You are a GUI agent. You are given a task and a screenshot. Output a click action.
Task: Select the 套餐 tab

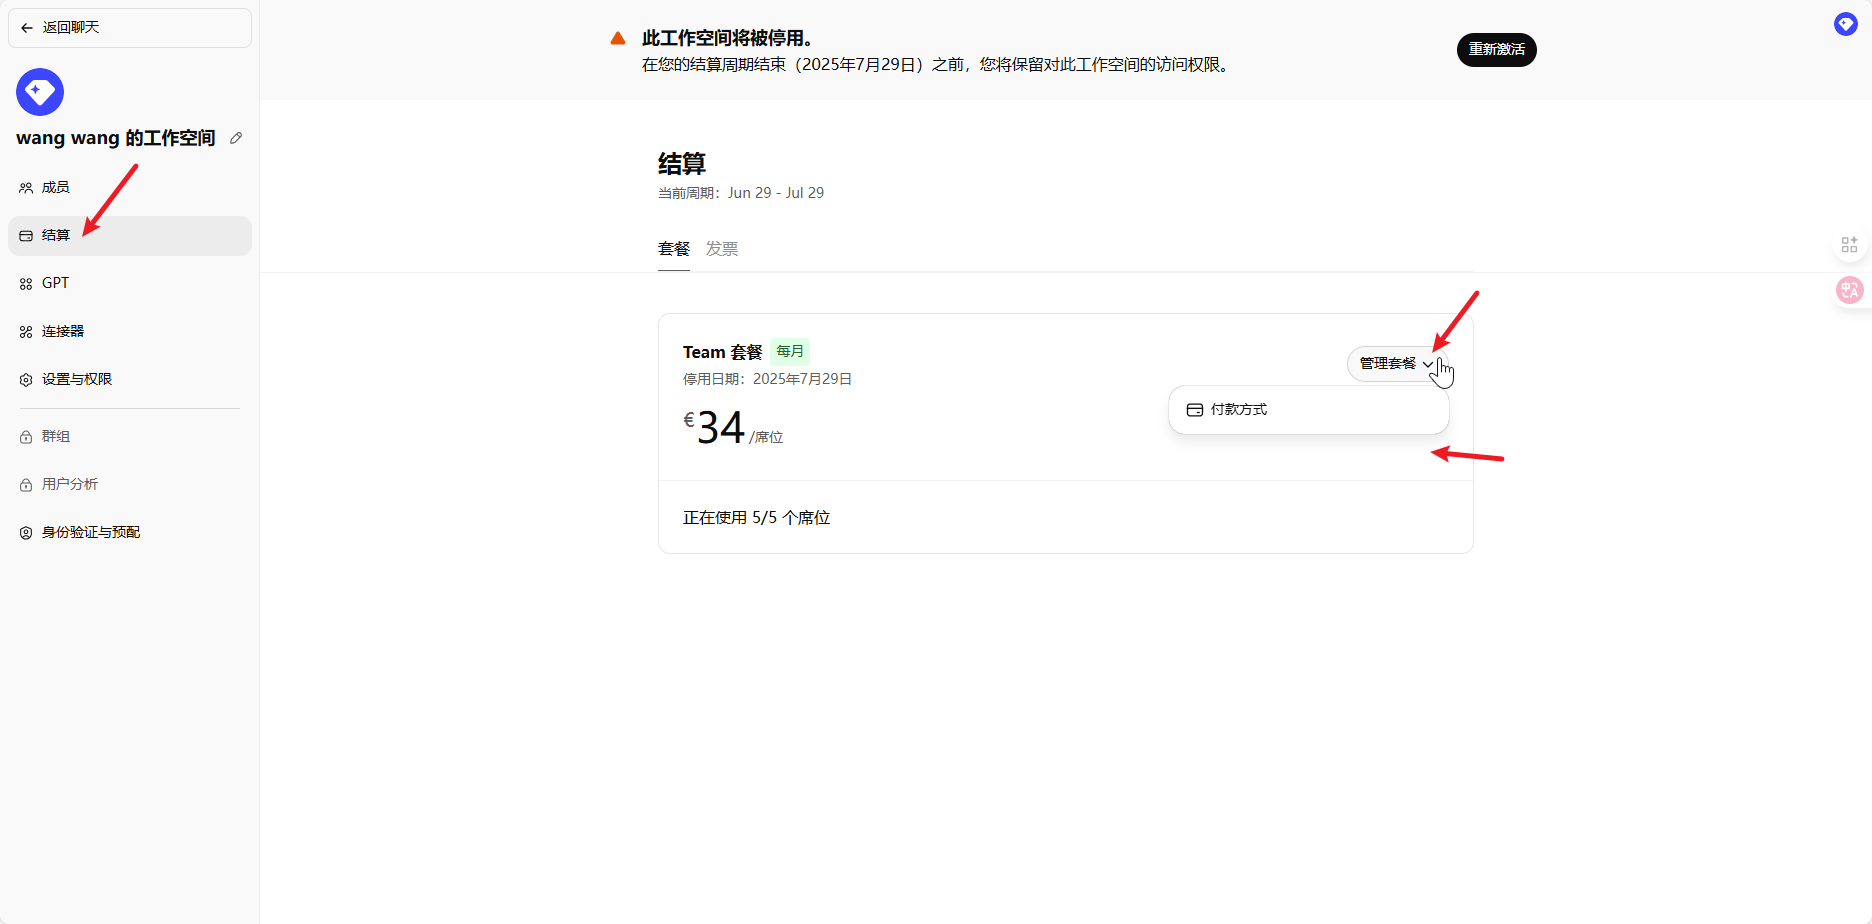(x=673, y=249)
